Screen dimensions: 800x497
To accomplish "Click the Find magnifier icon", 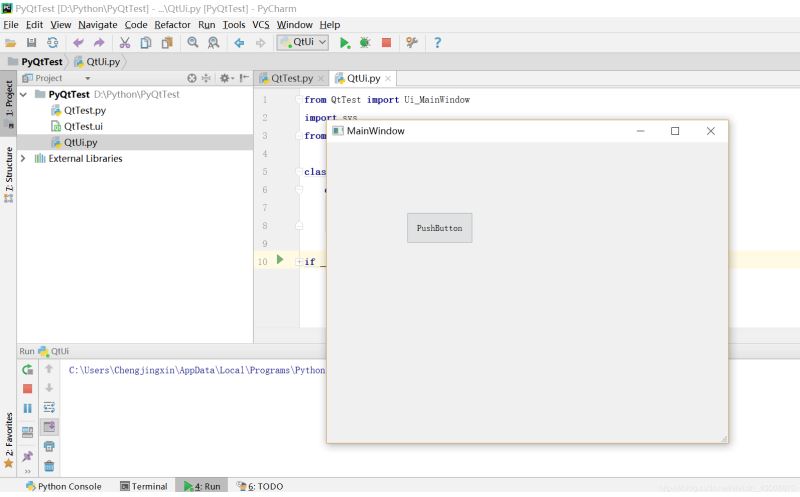I will [192, 43].
